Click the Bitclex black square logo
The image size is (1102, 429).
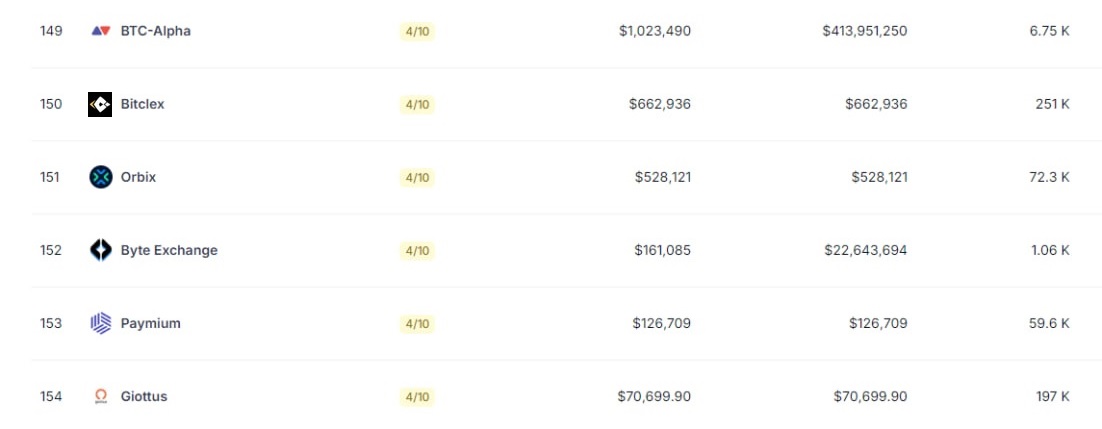[x=100, y=104]
